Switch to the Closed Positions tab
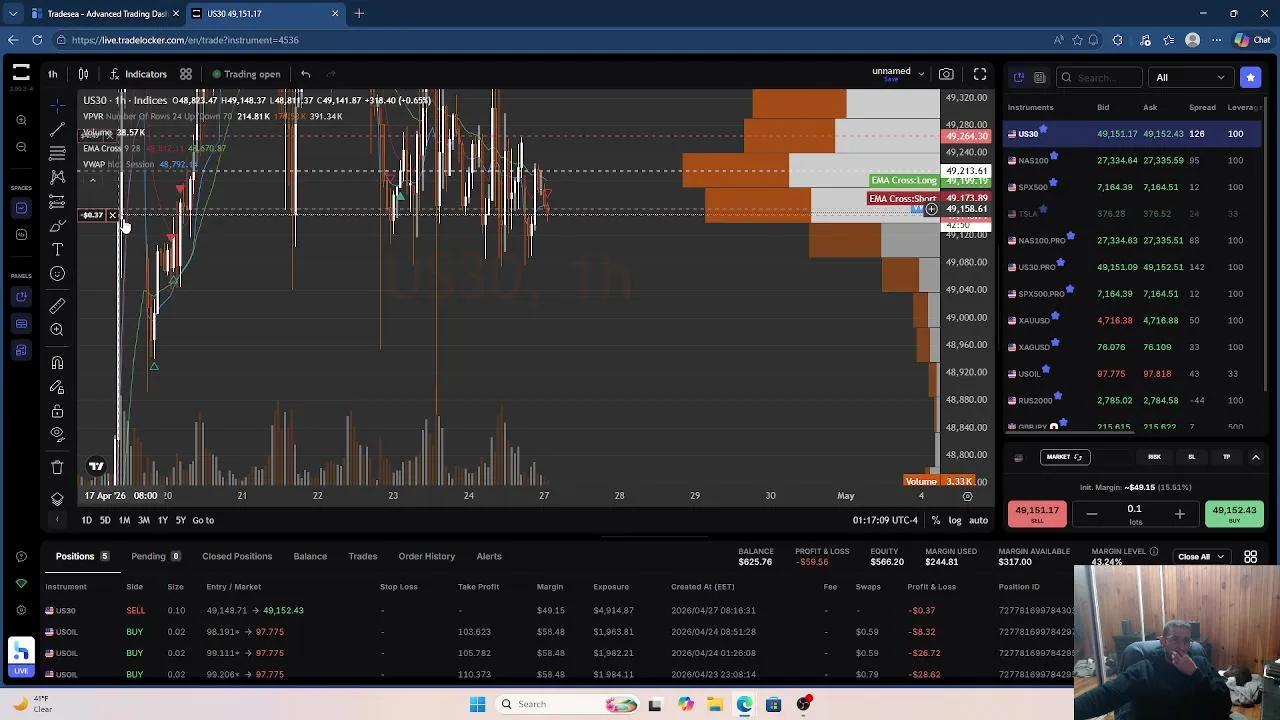 [237, 556]
